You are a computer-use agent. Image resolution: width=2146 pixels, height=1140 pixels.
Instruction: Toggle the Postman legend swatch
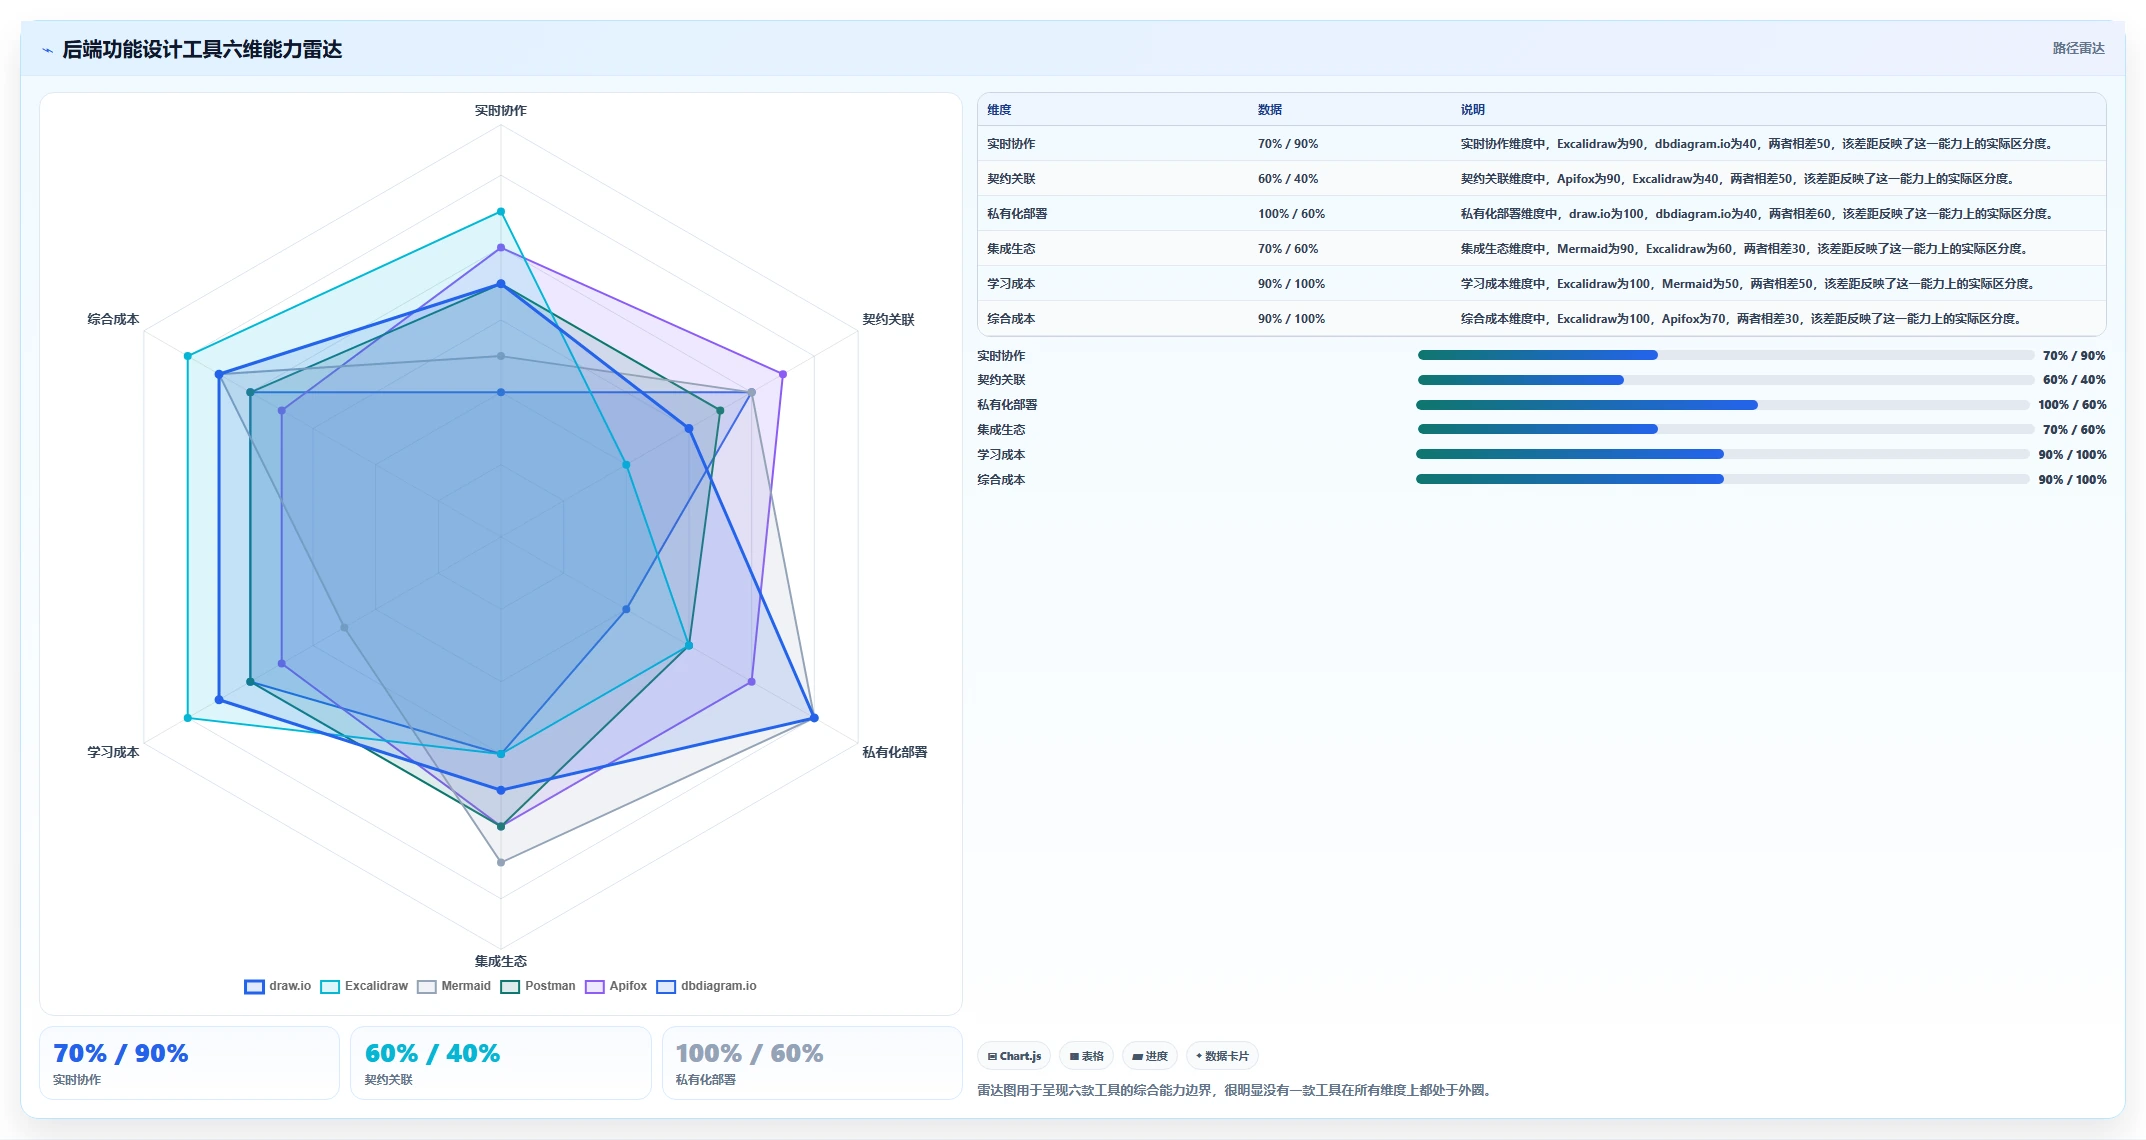pos(510,986)
